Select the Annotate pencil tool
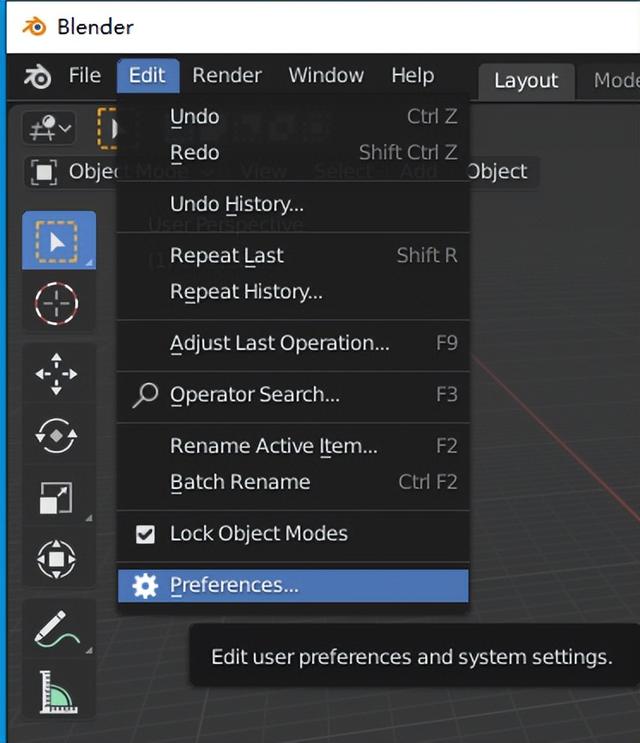Screen dimensions: 640x743 58,629
